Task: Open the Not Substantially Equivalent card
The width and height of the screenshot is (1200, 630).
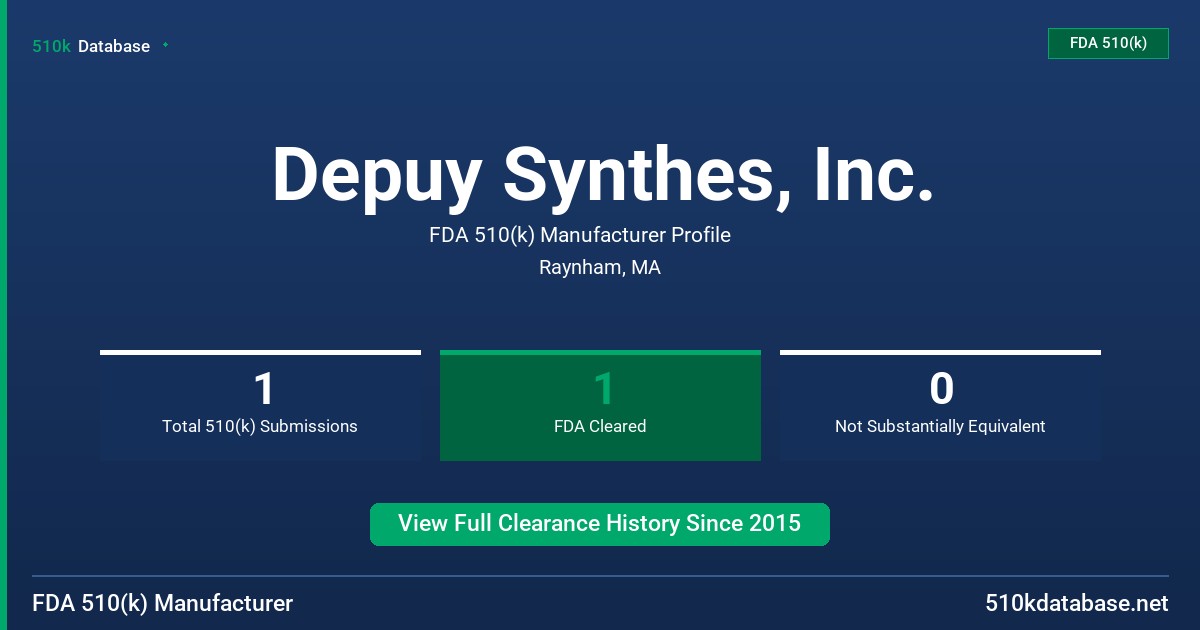Action: click(940, 406)
